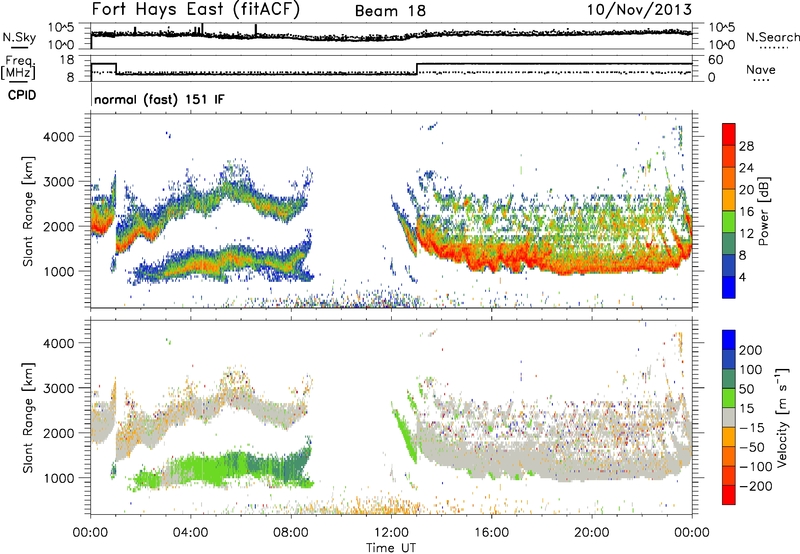Click the '08:00' time tick label
Viewport: 800px width, 554px height.
[291, 533]
